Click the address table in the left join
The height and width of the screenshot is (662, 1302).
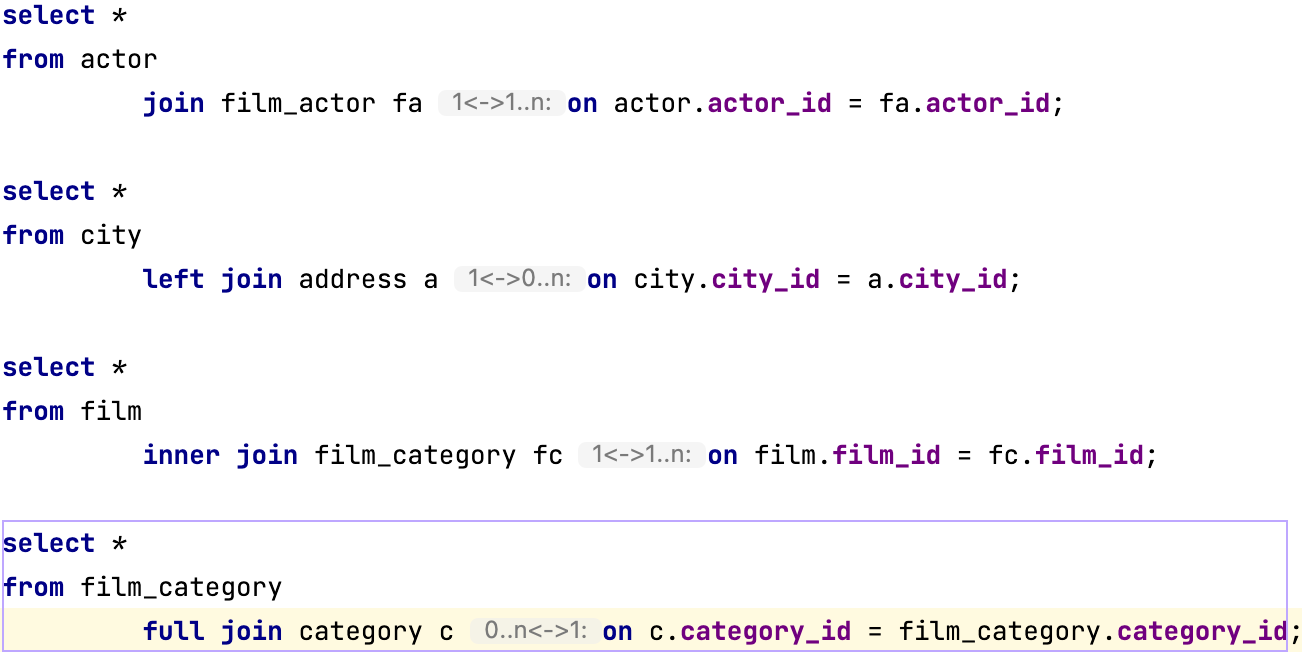352,279
